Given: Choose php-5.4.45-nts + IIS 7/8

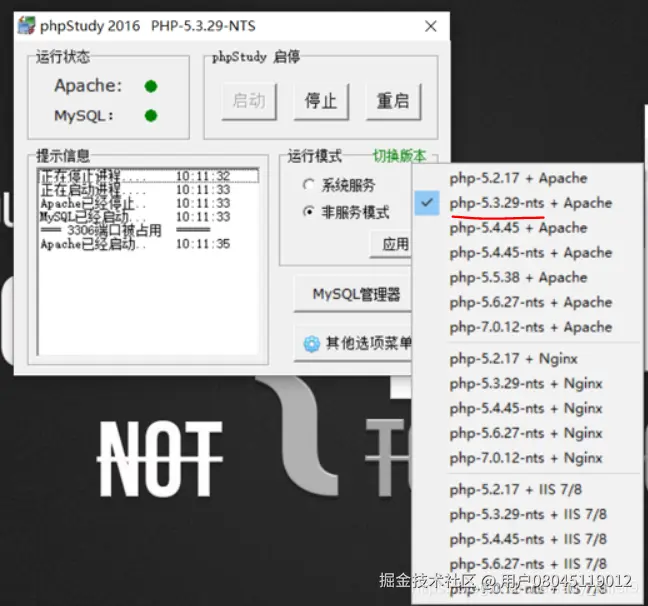Looking at the screenshot, I should 528,539.
